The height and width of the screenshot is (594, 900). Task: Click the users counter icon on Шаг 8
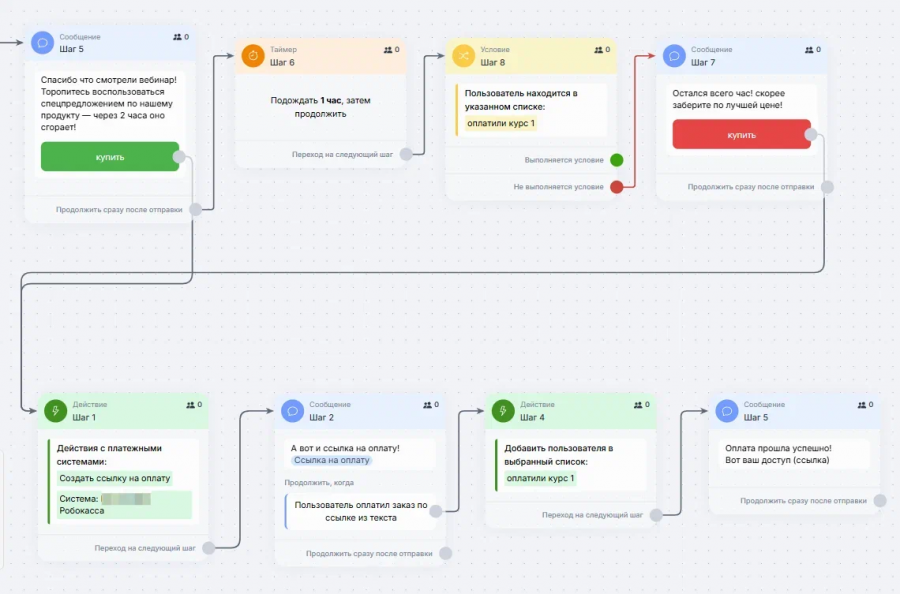(599, 50)
